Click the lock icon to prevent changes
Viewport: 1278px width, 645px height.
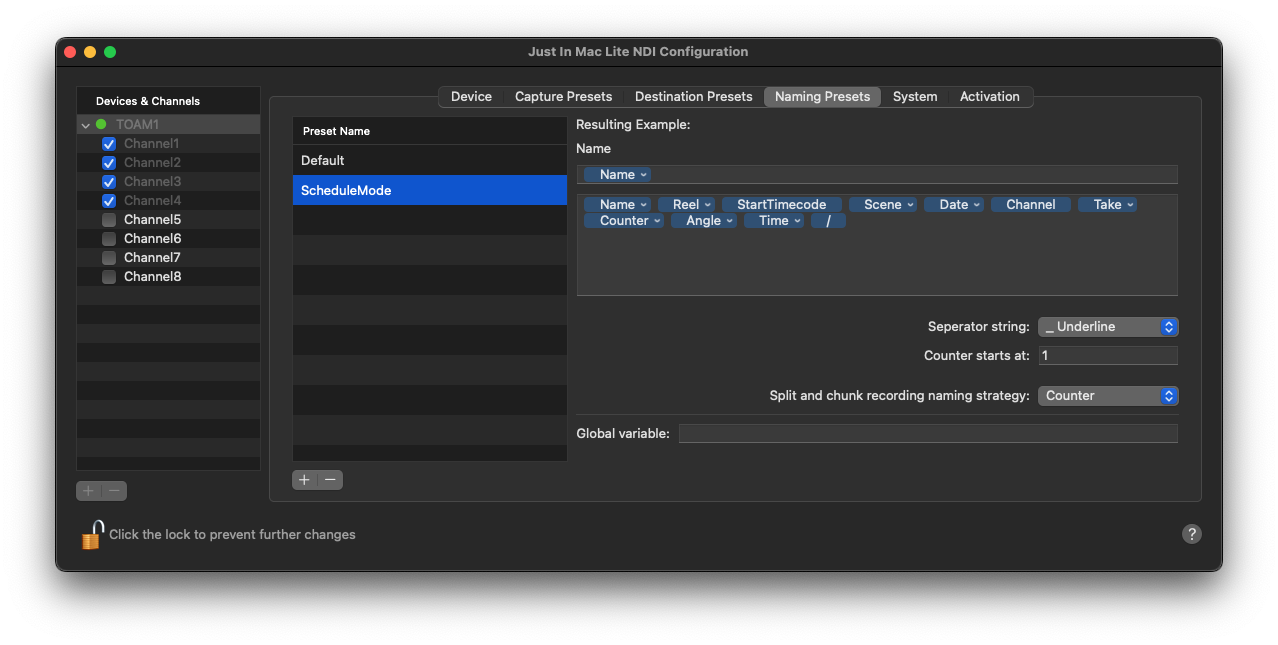click(92, 535)
